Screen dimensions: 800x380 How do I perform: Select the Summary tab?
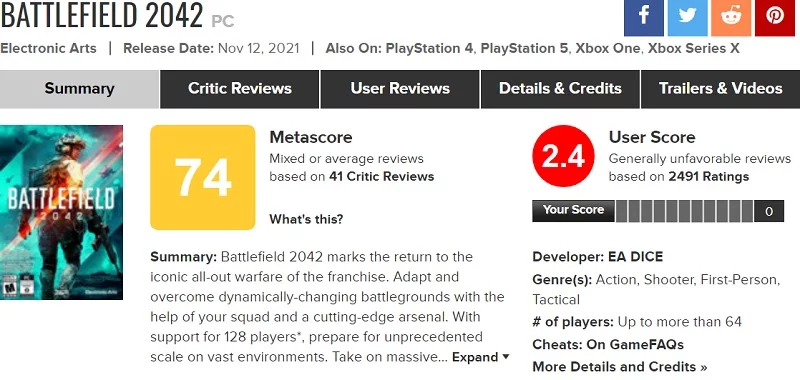80,89
